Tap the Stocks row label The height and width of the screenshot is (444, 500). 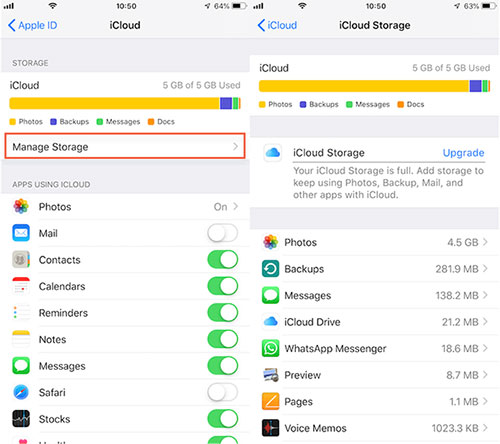coord(55,419)
